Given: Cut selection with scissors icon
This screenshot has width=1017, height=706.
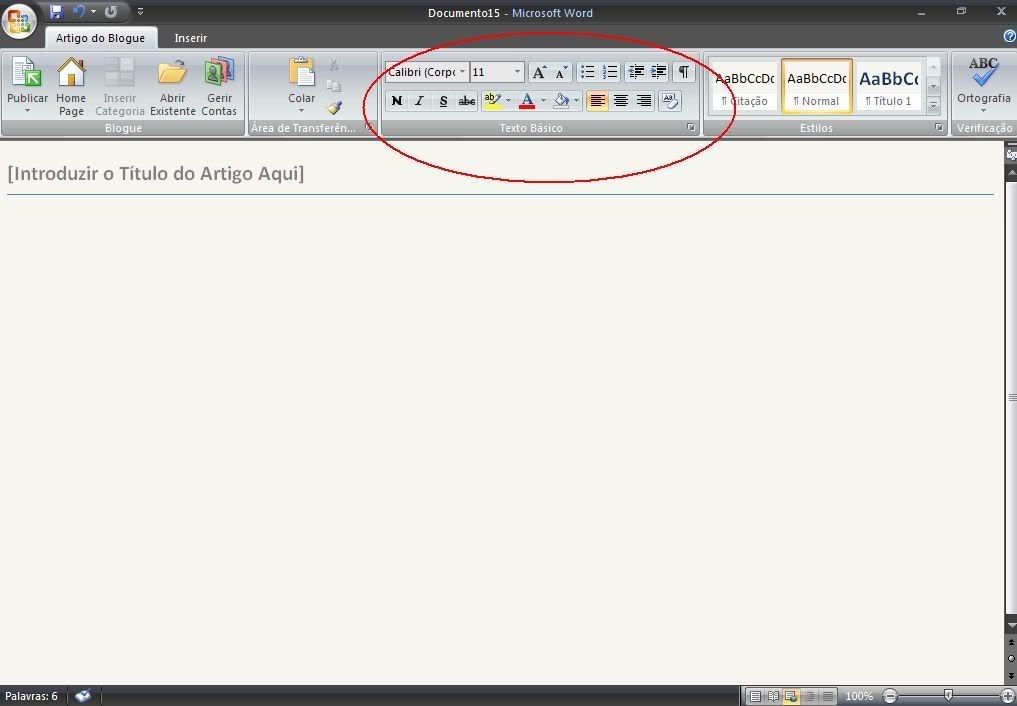Looking at the screenshot, I should tap(333, 64).
